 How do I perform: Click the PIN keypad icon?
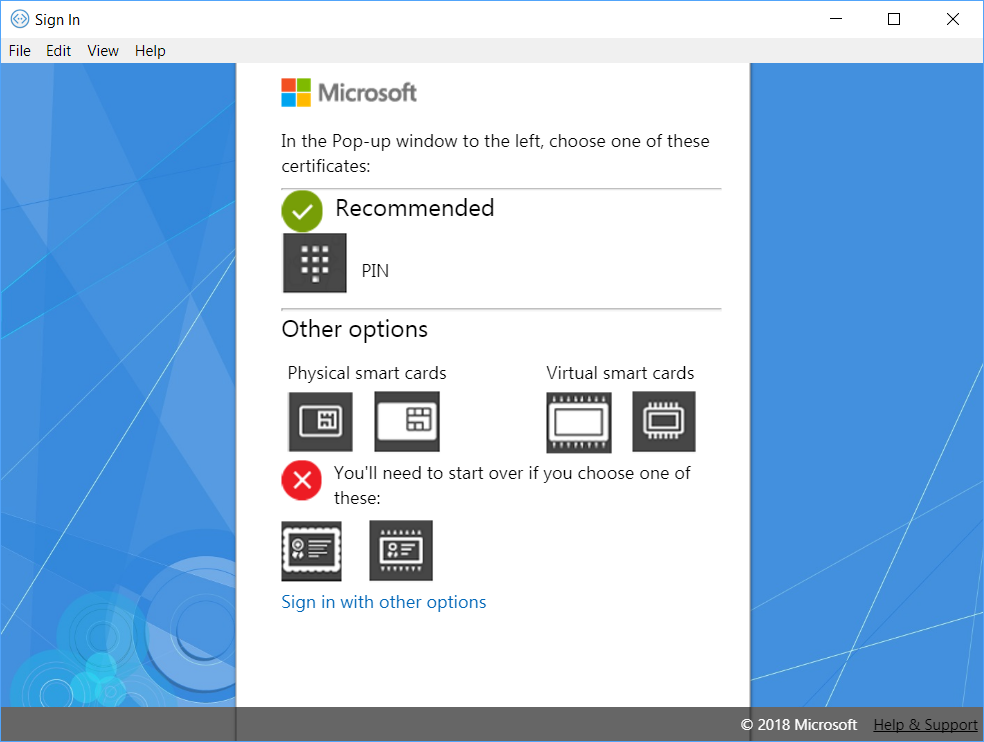(x=314, y=263)
